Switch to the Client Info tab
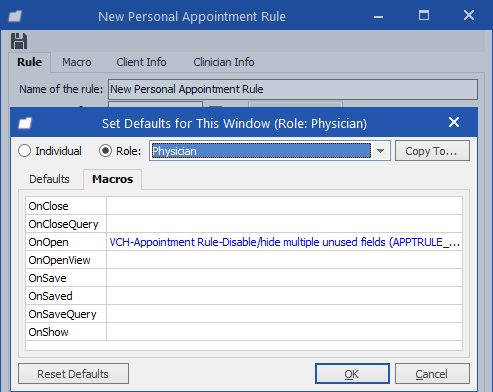 [141, 62]
